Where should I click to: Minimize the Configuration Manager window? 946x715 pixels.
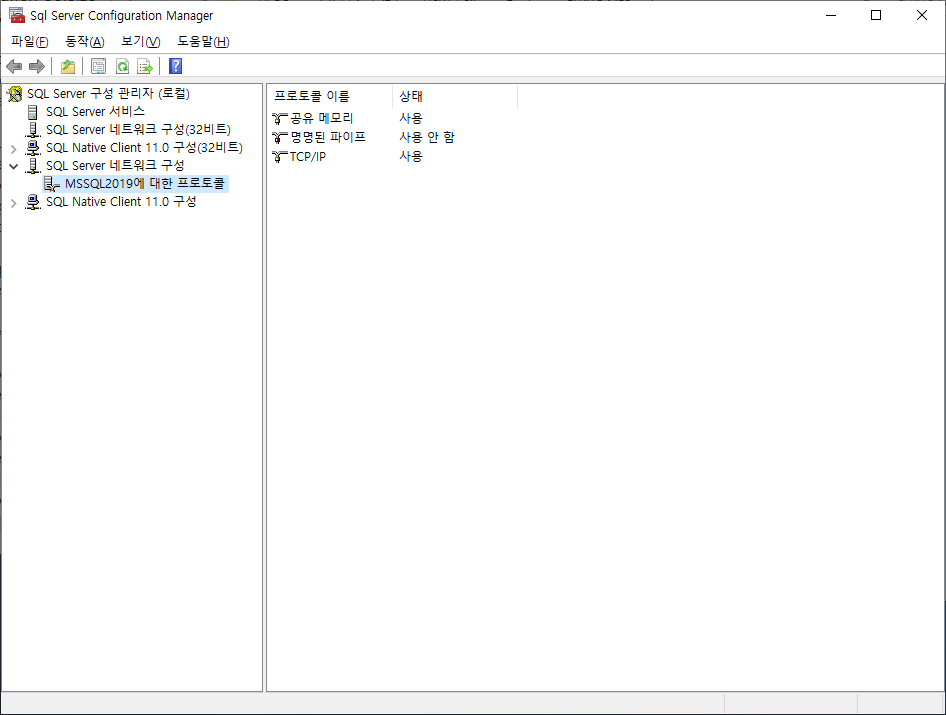click(x=831, y=15)
